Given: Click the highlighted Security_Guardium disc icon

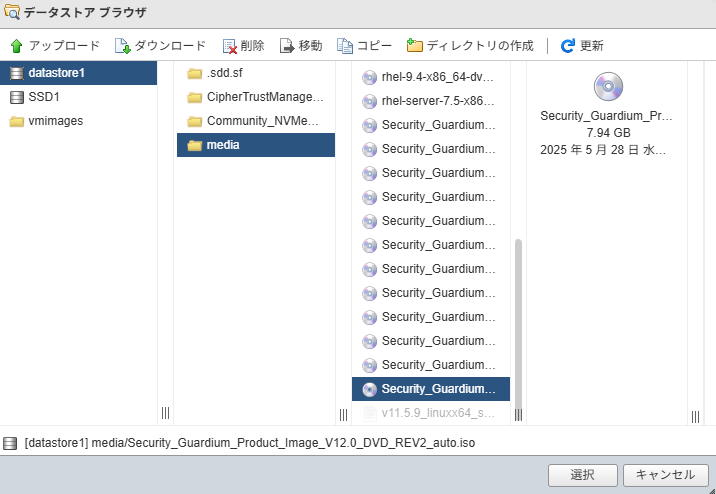Looking at the screenshot, I should pos(369,389).
